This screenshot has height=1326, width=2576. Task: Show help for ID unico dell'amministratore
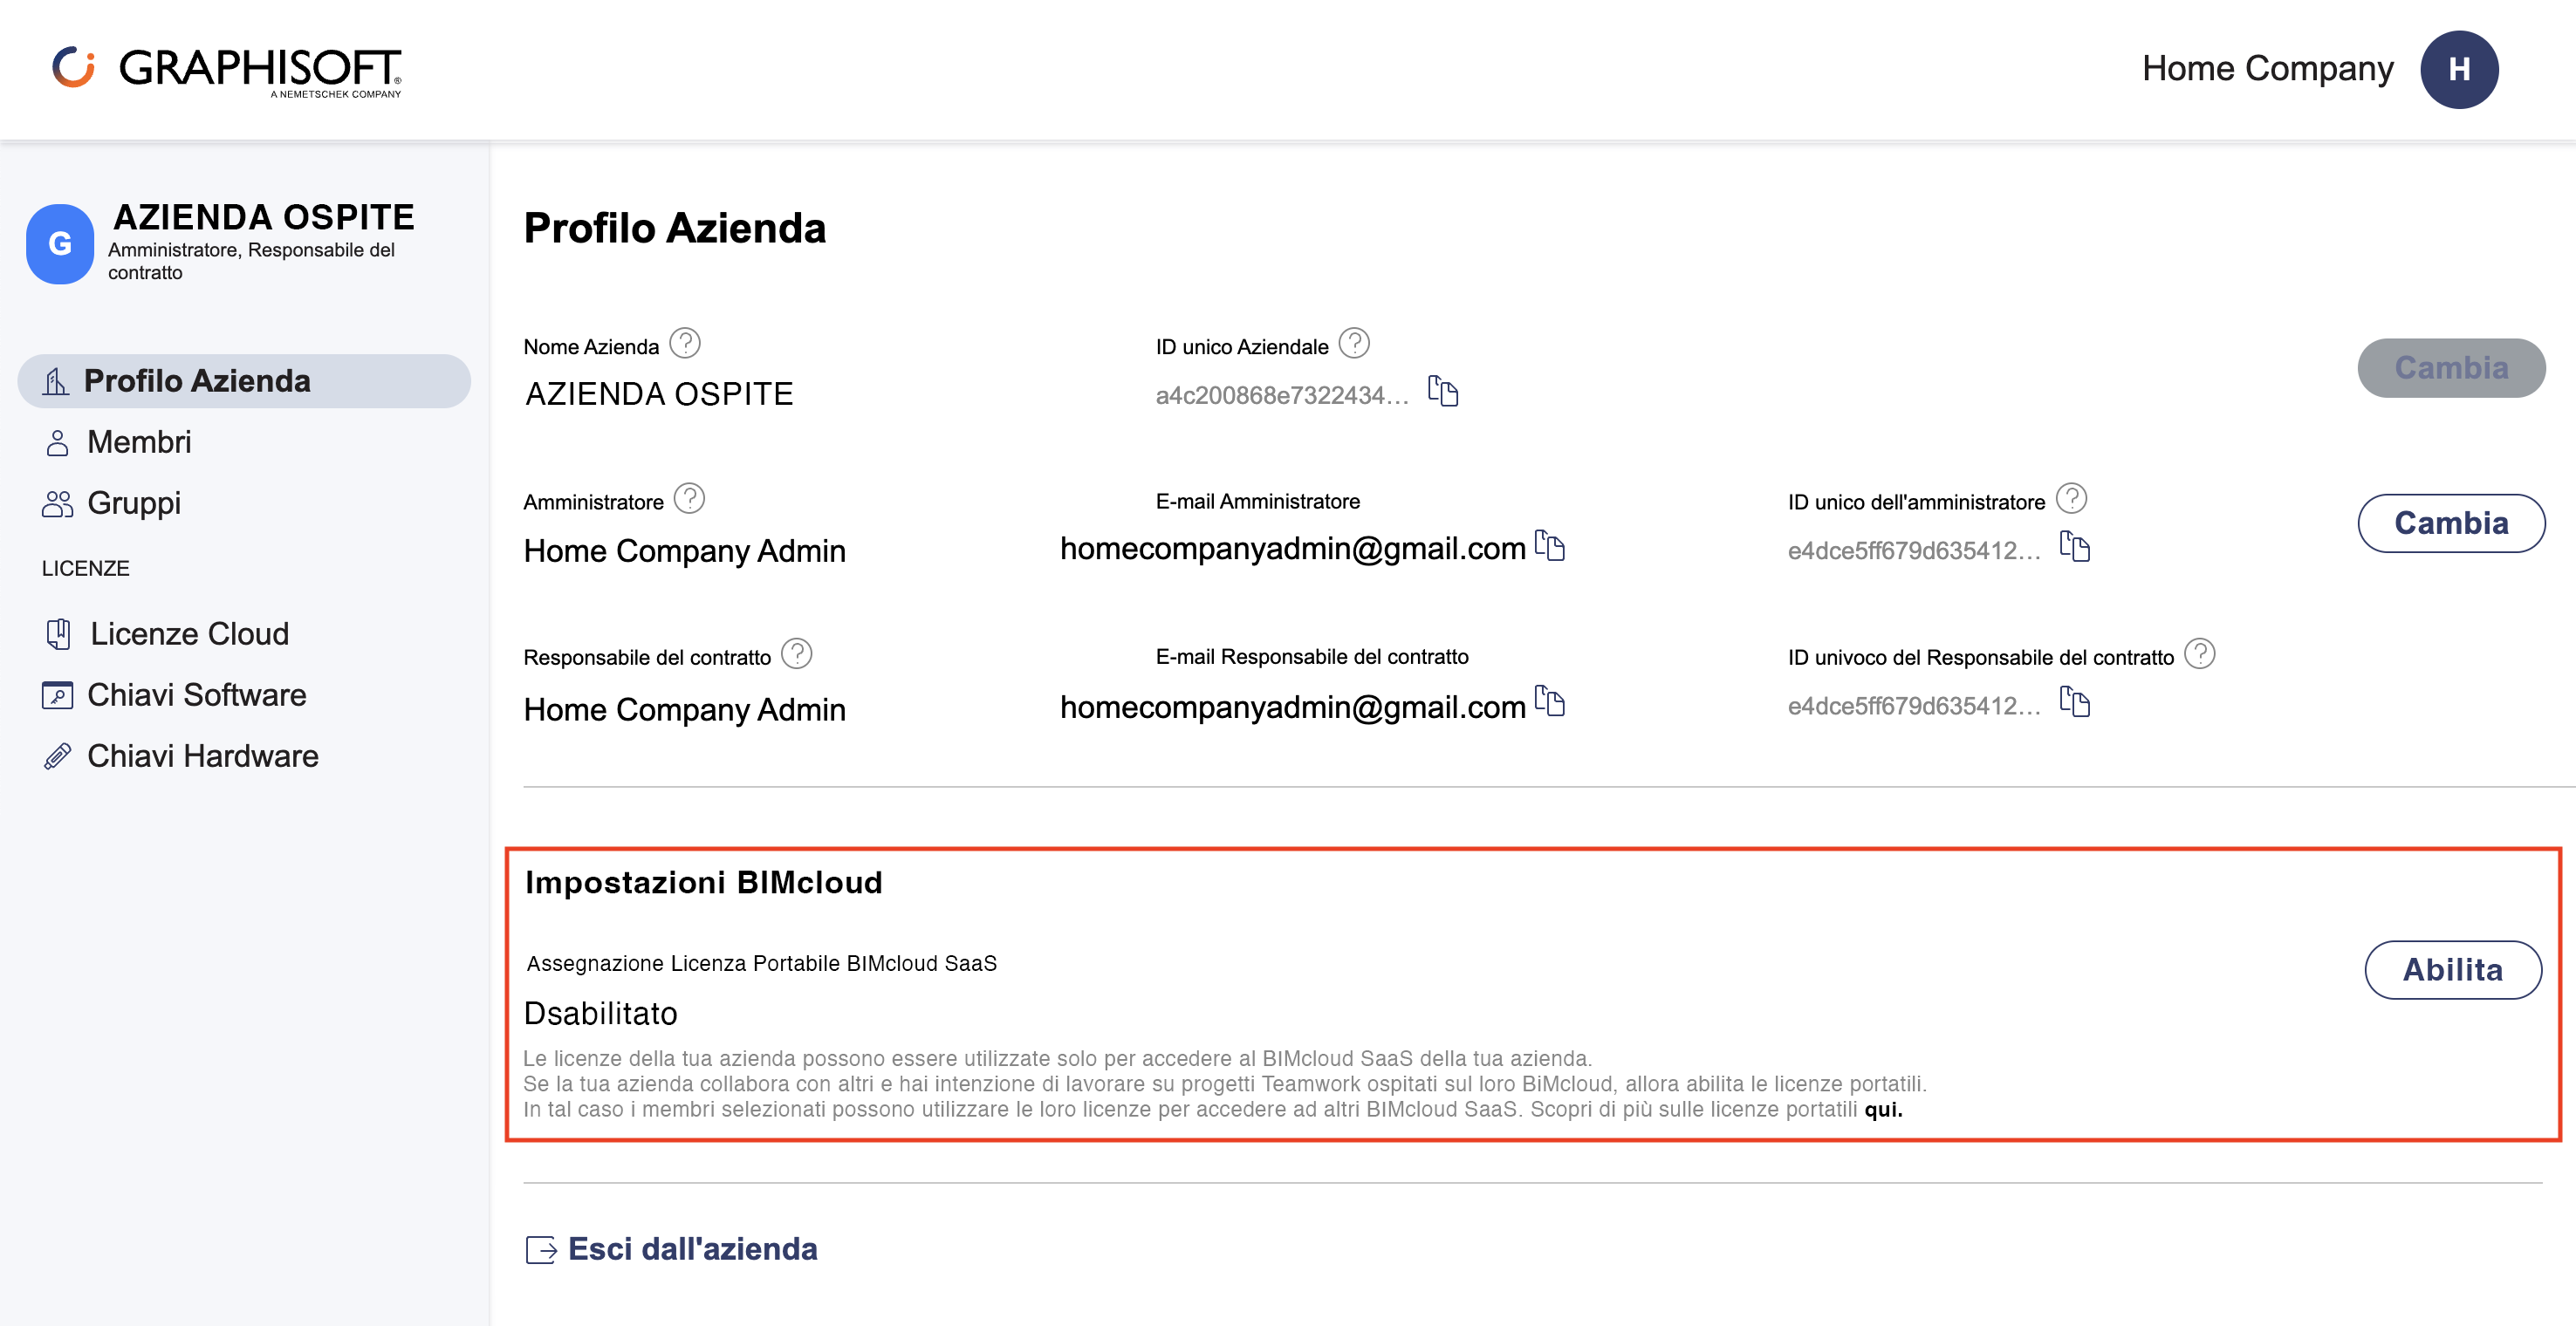point(2070,499)
